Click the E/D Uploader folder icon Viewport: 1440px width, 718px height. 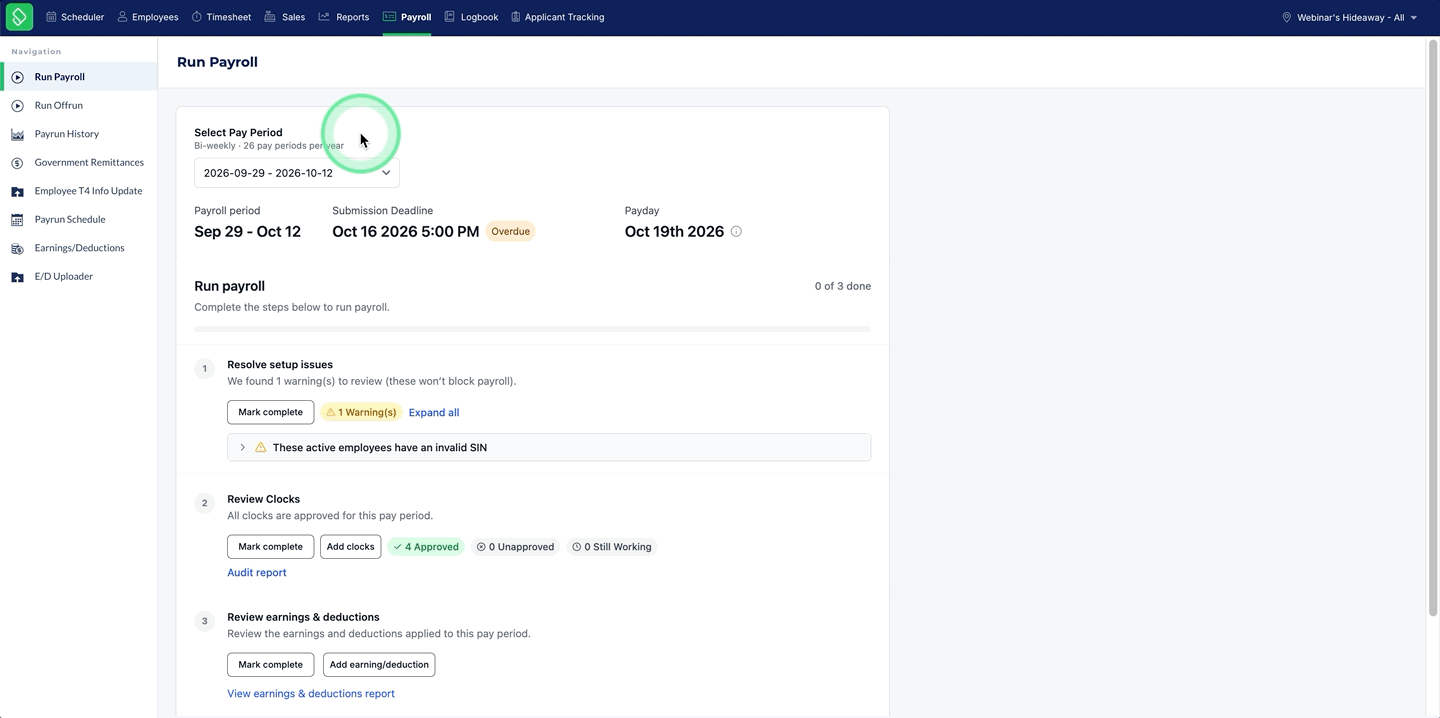pyautogui.click(x=17, y=277)
